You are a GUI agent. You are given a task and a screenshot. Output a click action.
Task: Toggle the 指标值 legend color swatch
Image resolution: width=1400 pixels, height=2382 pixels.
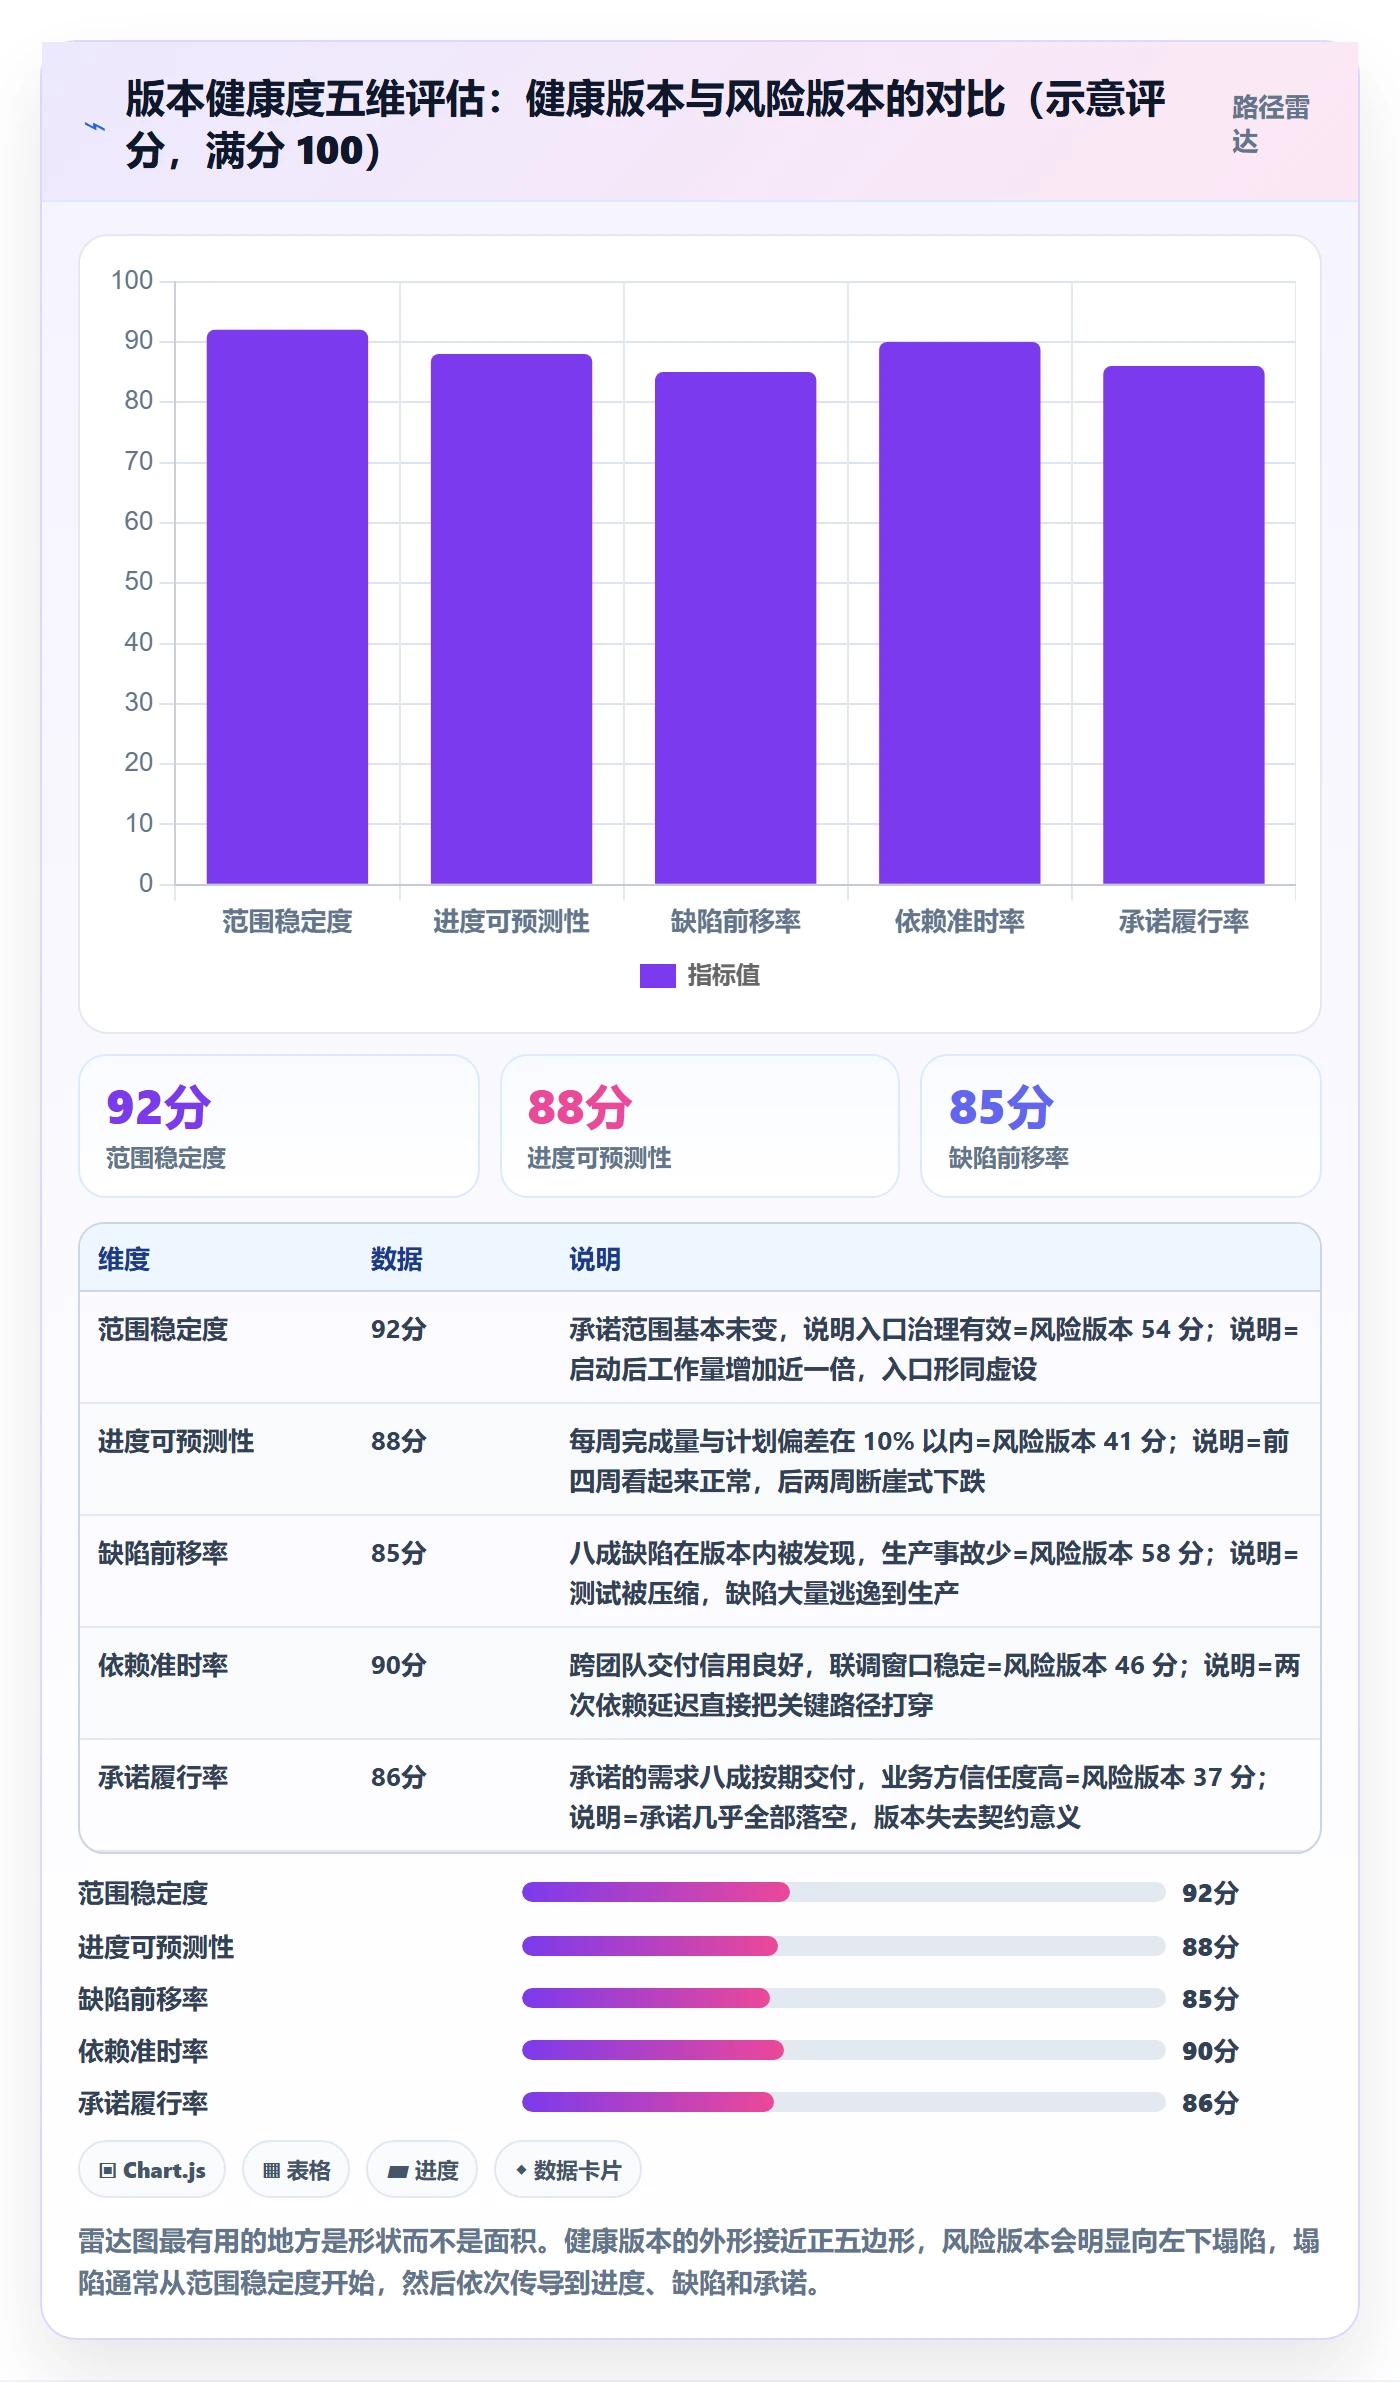658,975
